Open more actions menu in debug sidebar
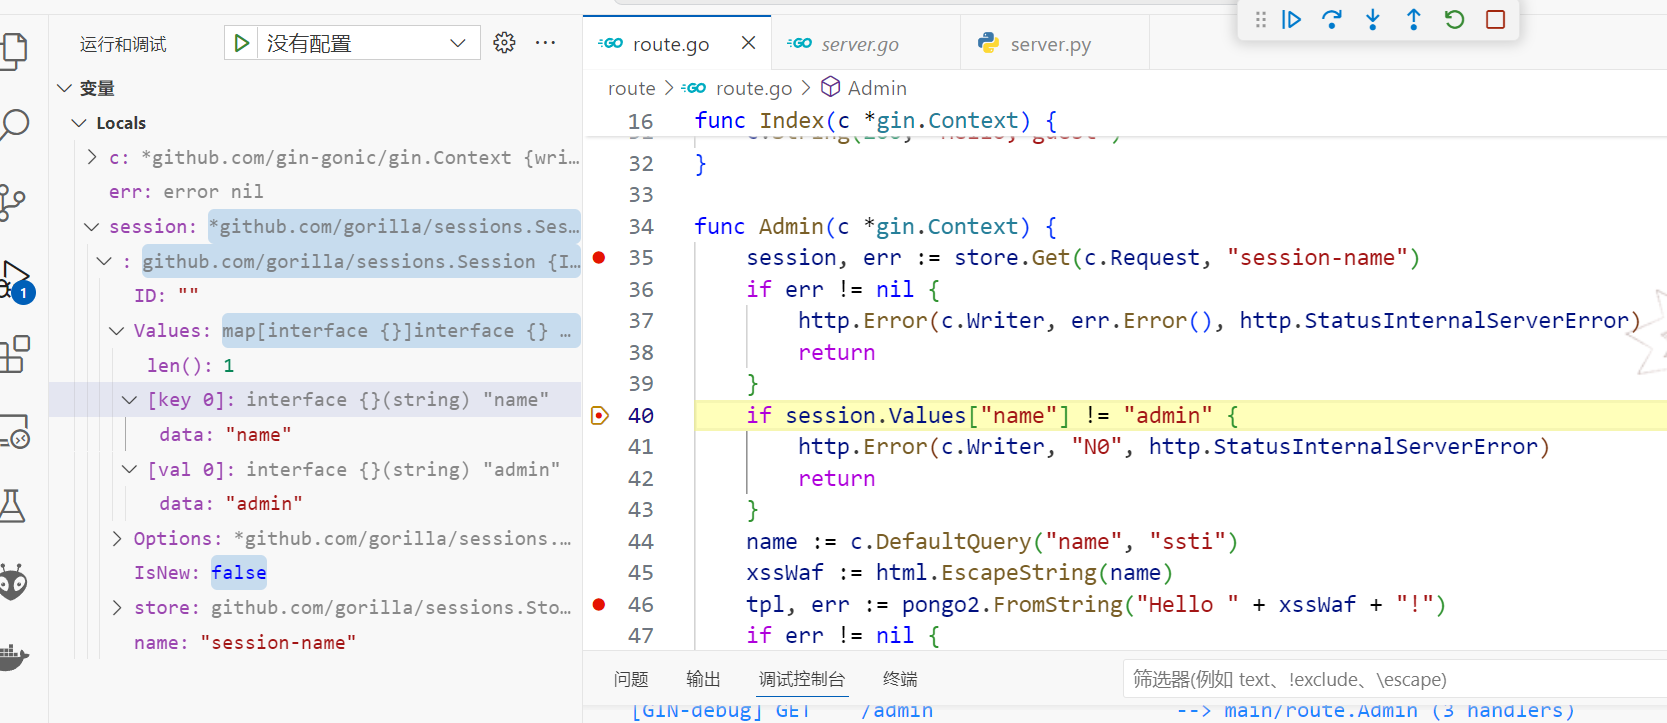Screen dimensions: 1667x723 coord(545,43)
